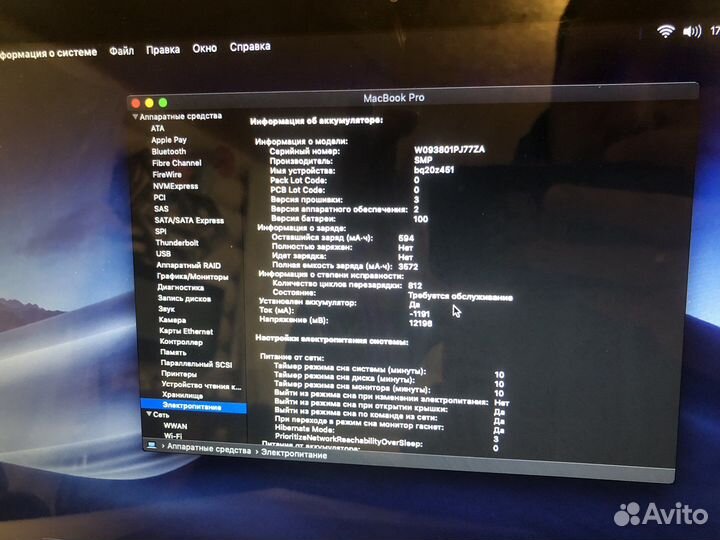Open the Файл menu
Viewport: 720px width, 540px height.
(121, 51)
